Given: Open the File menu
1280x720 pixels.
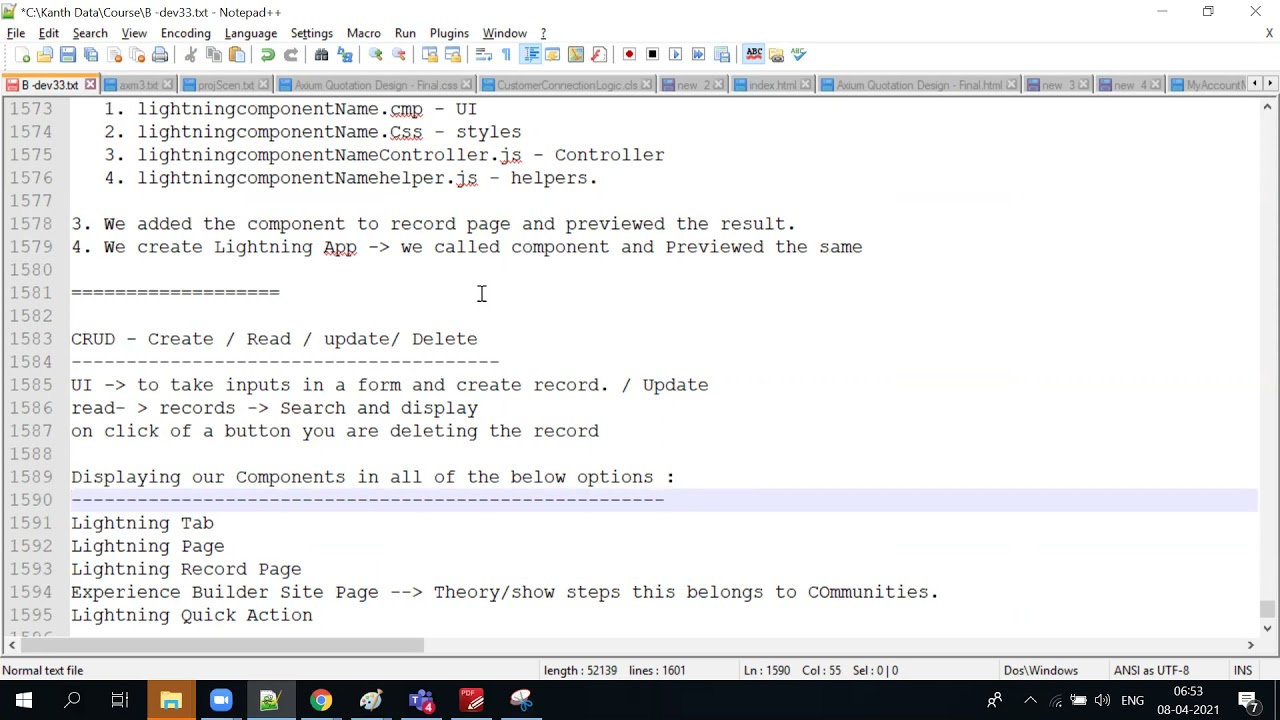Looking at the screenshot, I should pos(16,33).
